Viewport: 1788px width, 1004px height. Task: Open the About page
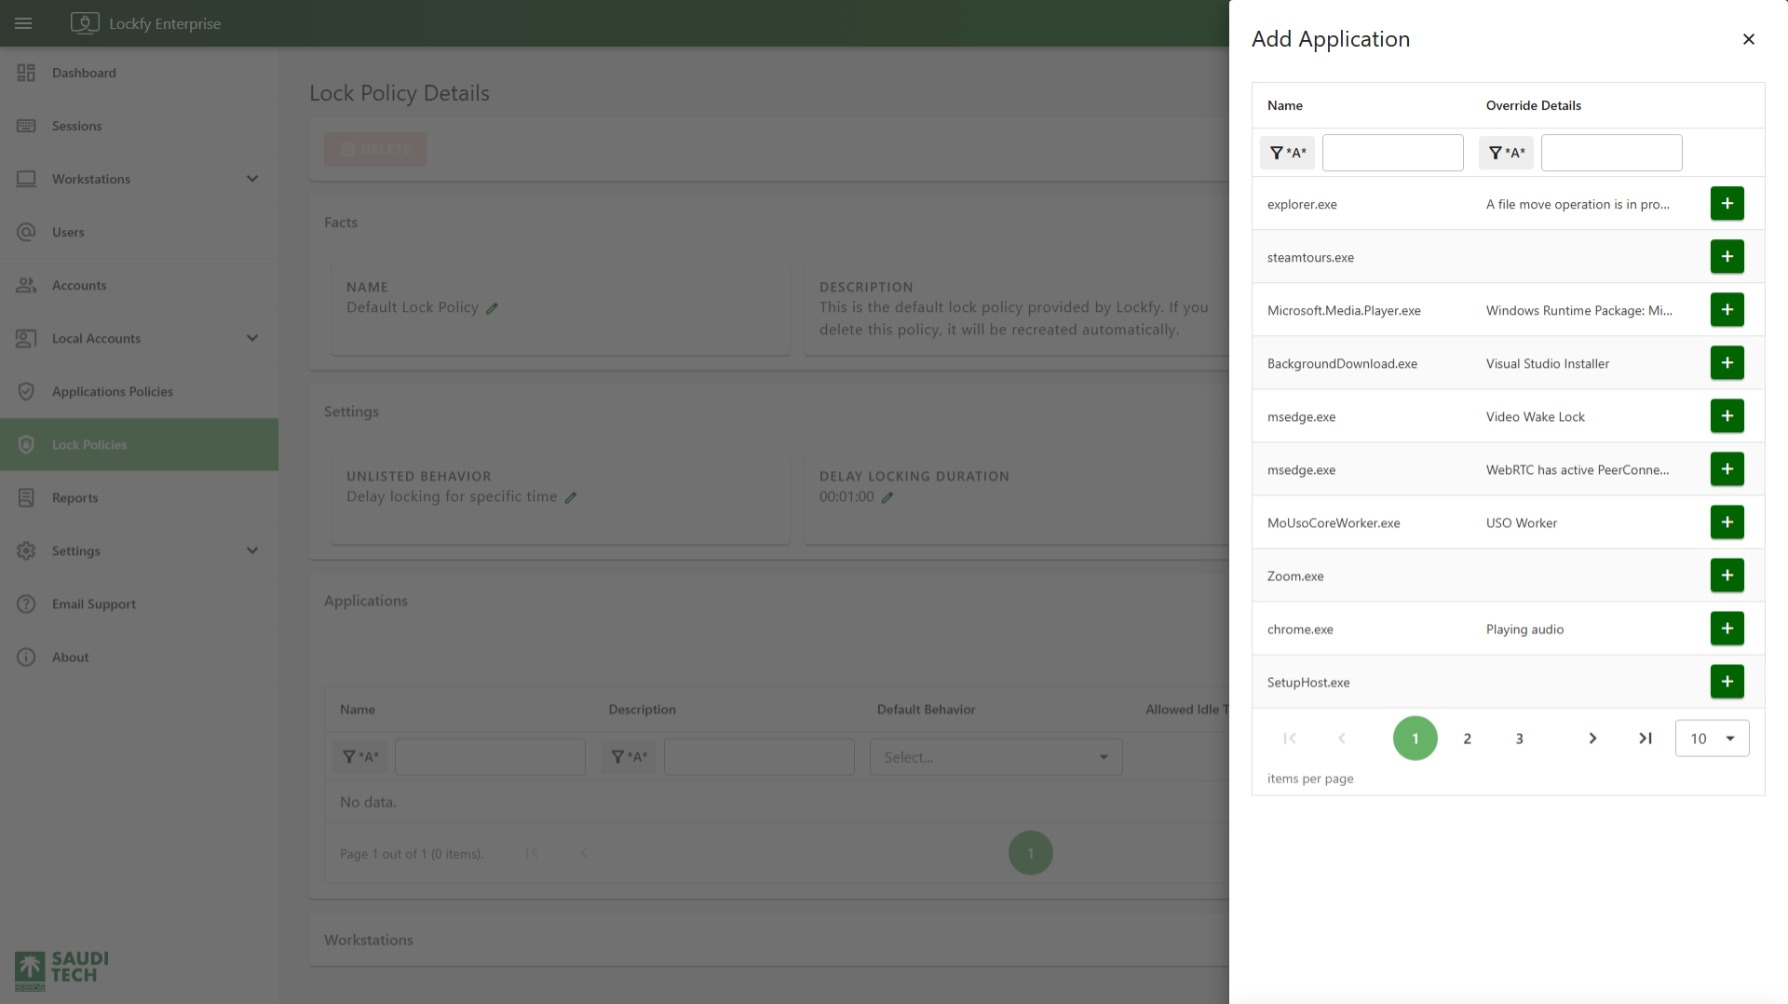point(139,657)
